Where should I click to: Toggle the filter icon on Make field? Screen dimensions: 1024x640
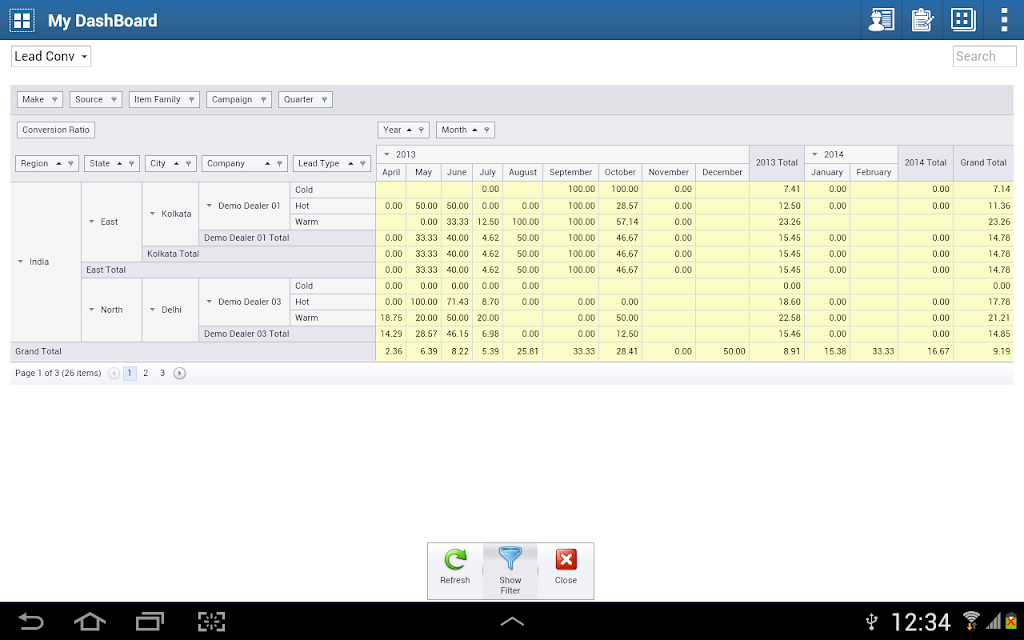(55, 100)
